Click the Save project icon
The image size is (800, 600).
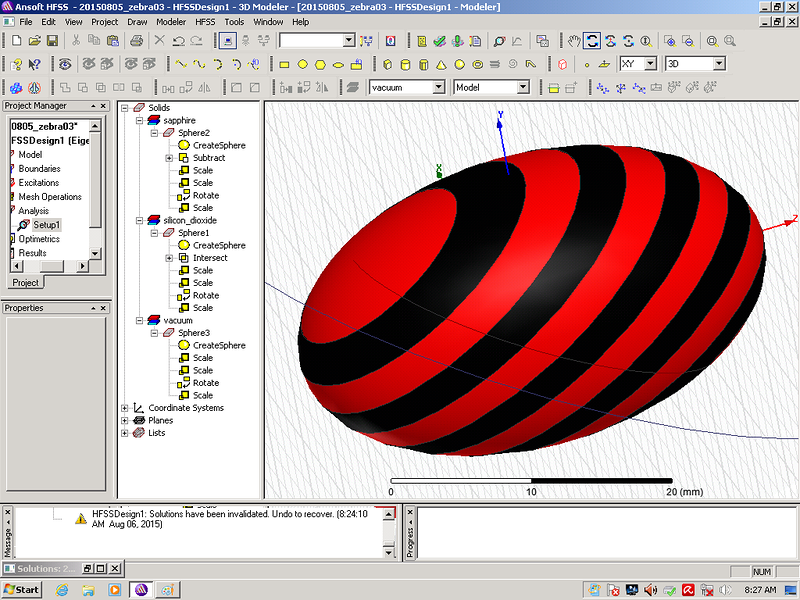[x=52, y=41]
